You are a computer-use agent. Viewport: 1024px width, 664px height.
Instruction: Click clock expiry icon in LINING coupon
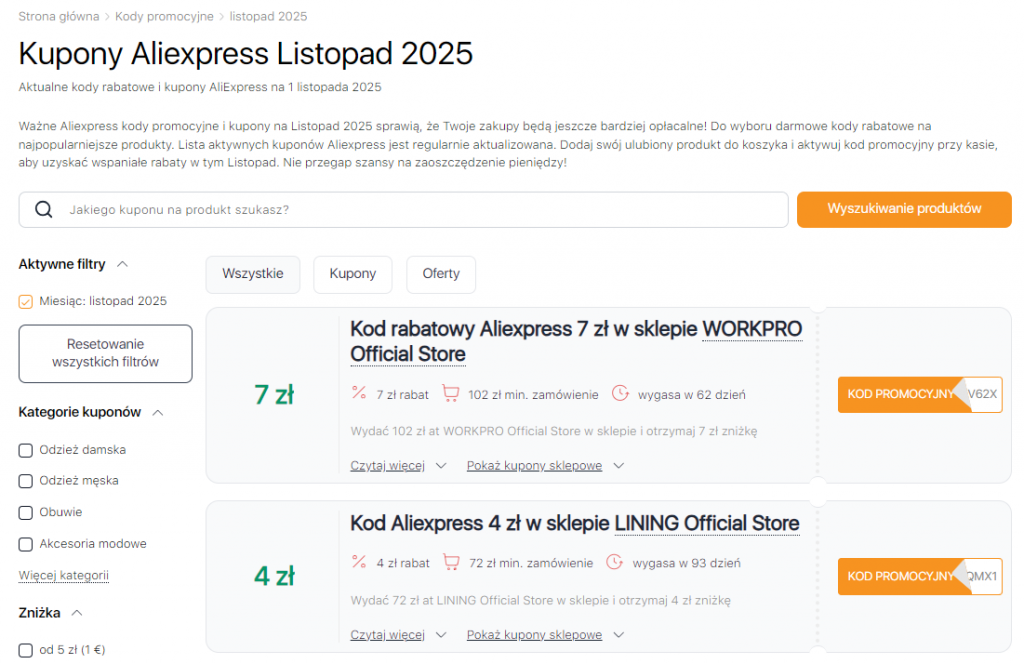614,562
